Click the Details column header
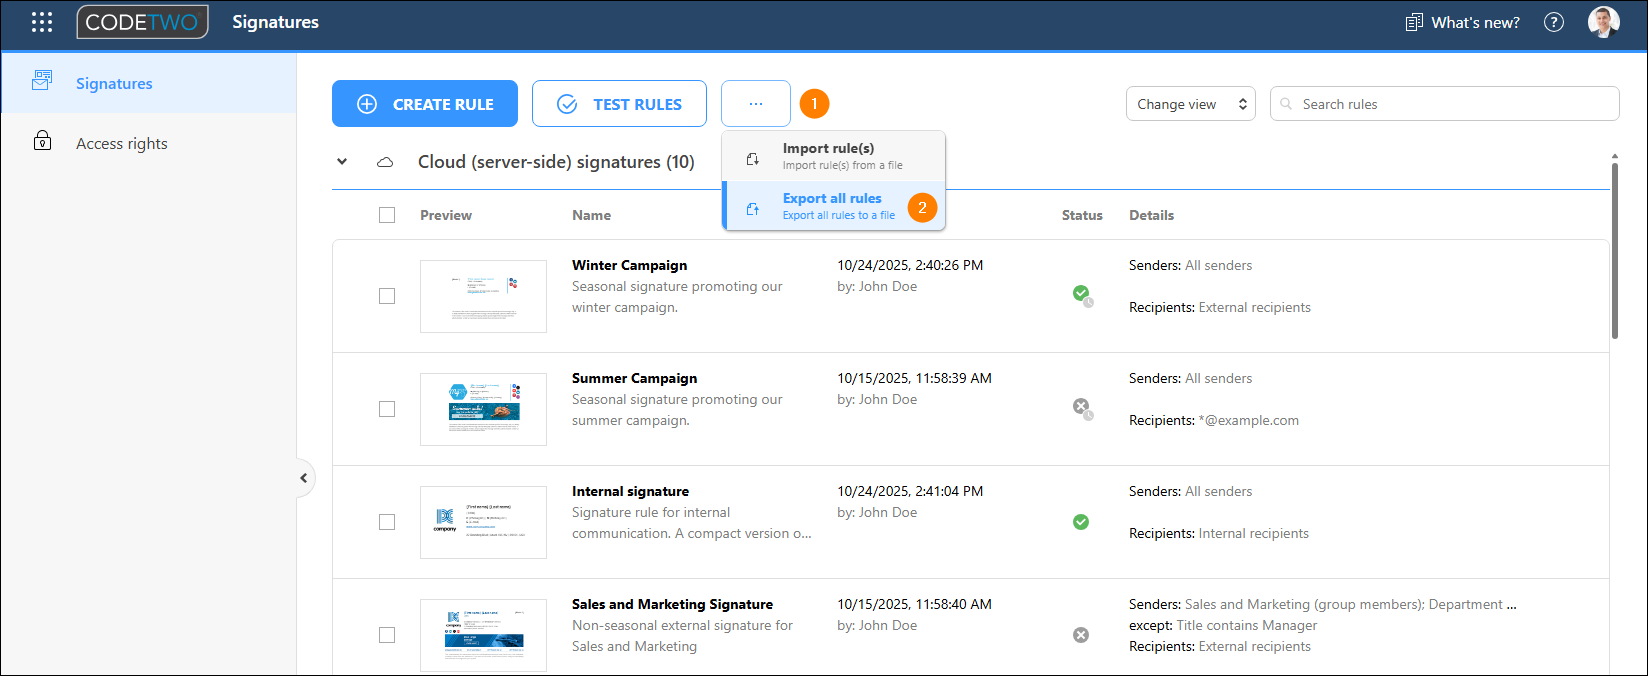 pos(1151,215)
